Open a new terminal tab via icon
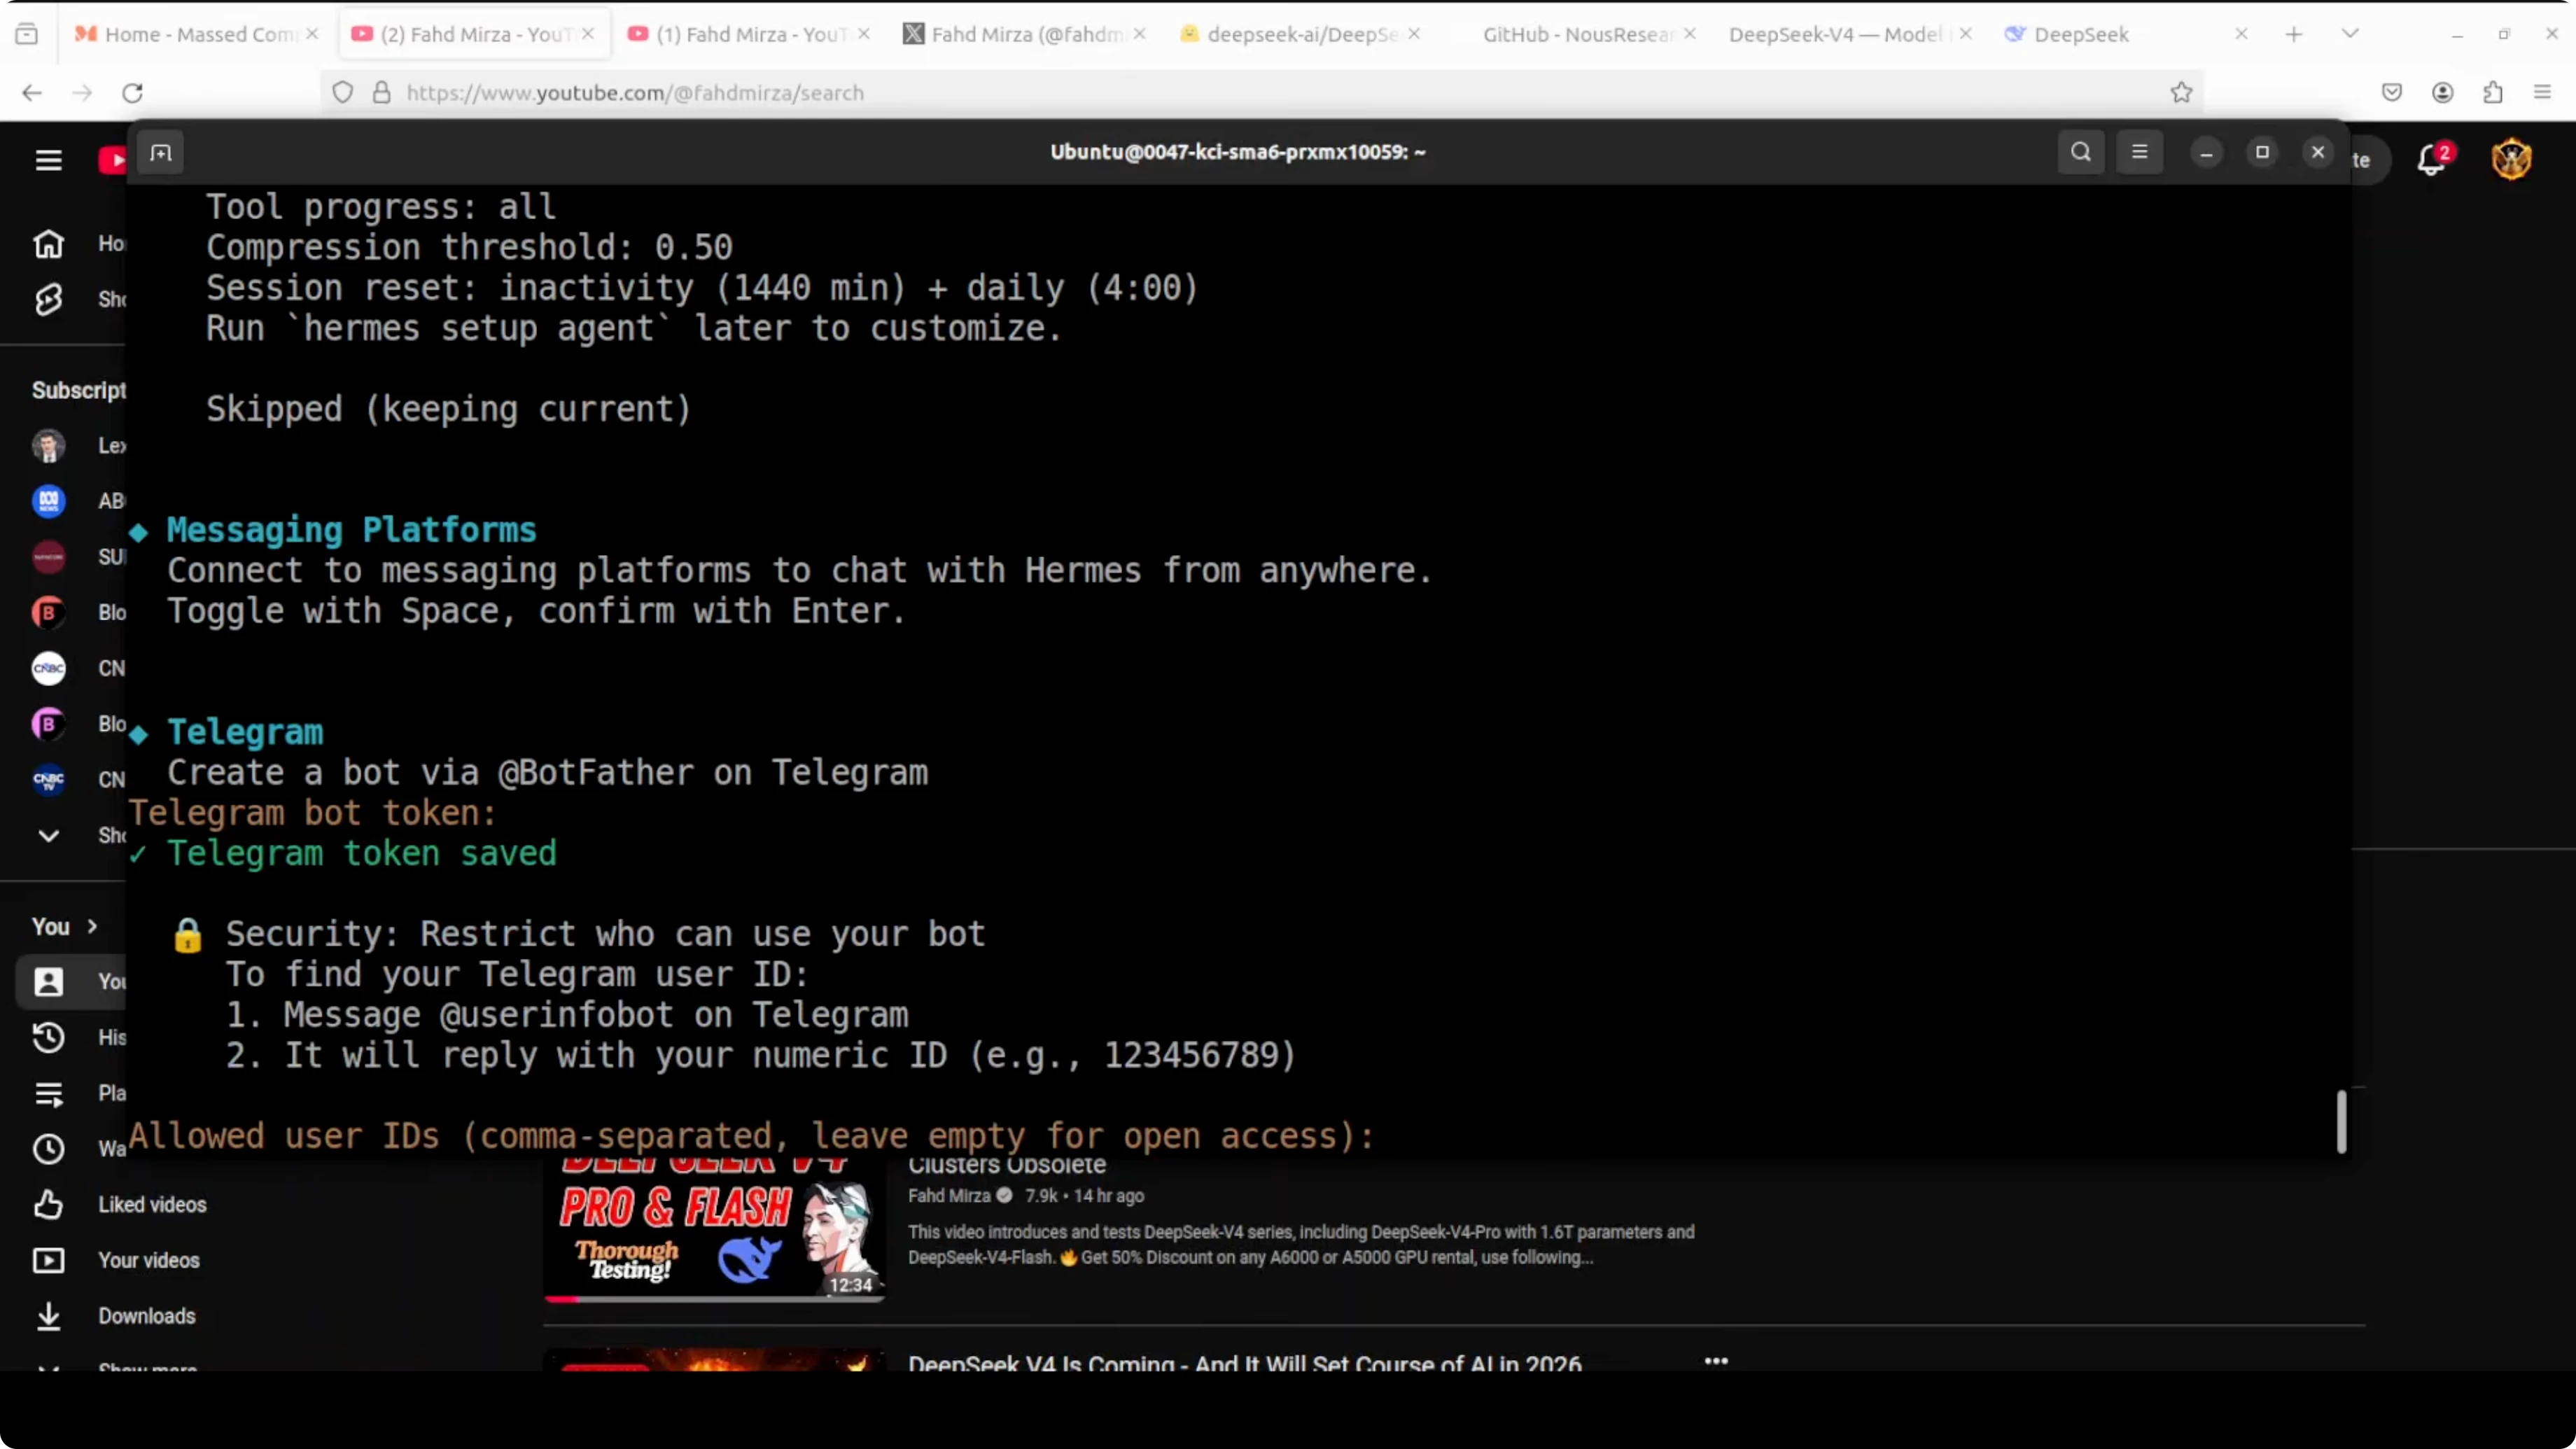This screenshot has height=1449, width=2576. click(160, 153)
